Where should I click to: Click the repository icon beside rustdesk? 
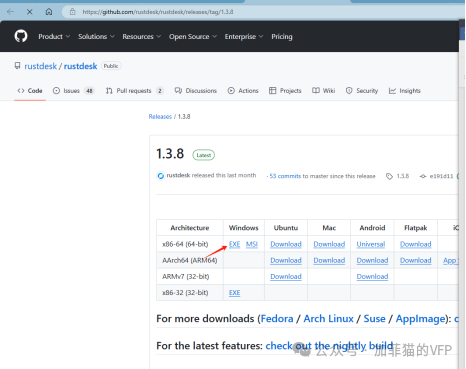pos(17,66)
